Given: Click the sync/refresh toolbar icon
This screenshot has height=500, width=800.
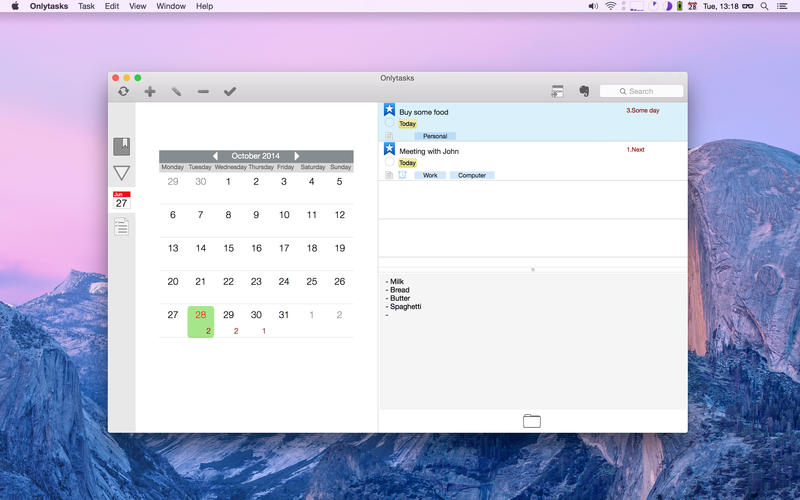Looking at the screenshot, I should [123, 91].
